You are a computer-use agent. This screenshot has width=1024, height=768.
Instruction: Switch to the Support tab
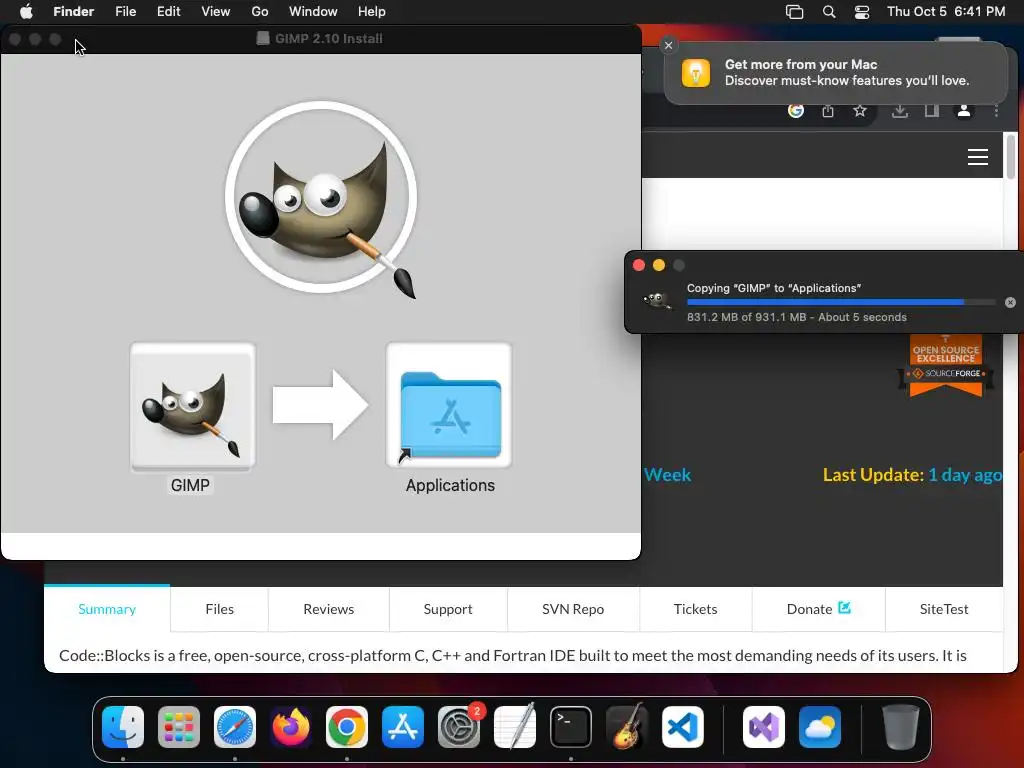coord(448,609)
